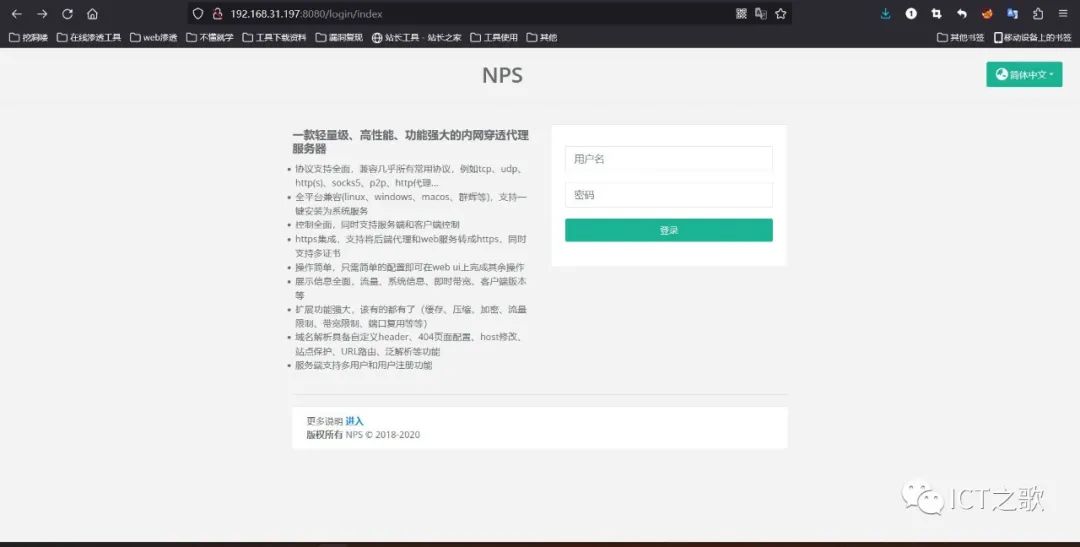The height and width of the screenshot is (547, 1080).
Task: Open the 在线渗透工具 bookmark folder
Action: click(89, 38)
